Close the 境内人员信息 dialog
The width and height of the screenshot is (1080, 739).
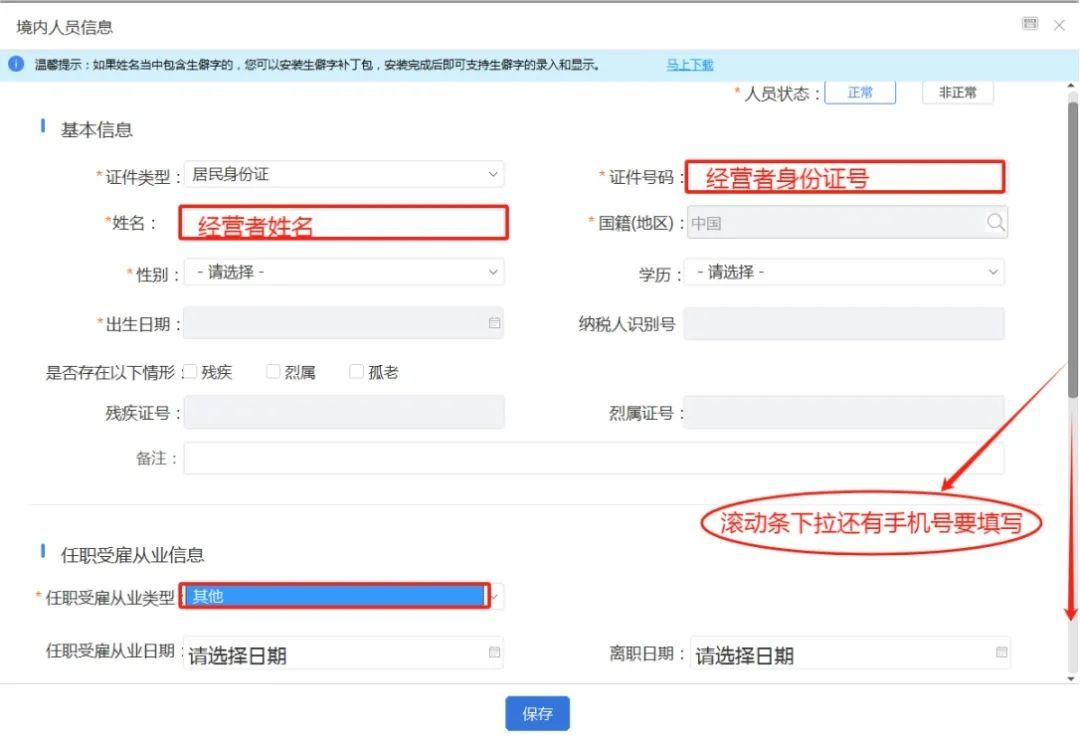click(x=1059, y=25)
